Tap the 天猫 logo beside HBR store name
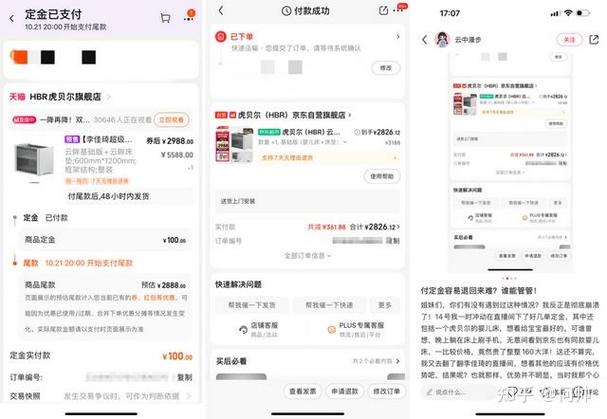 tap(17, 96)
